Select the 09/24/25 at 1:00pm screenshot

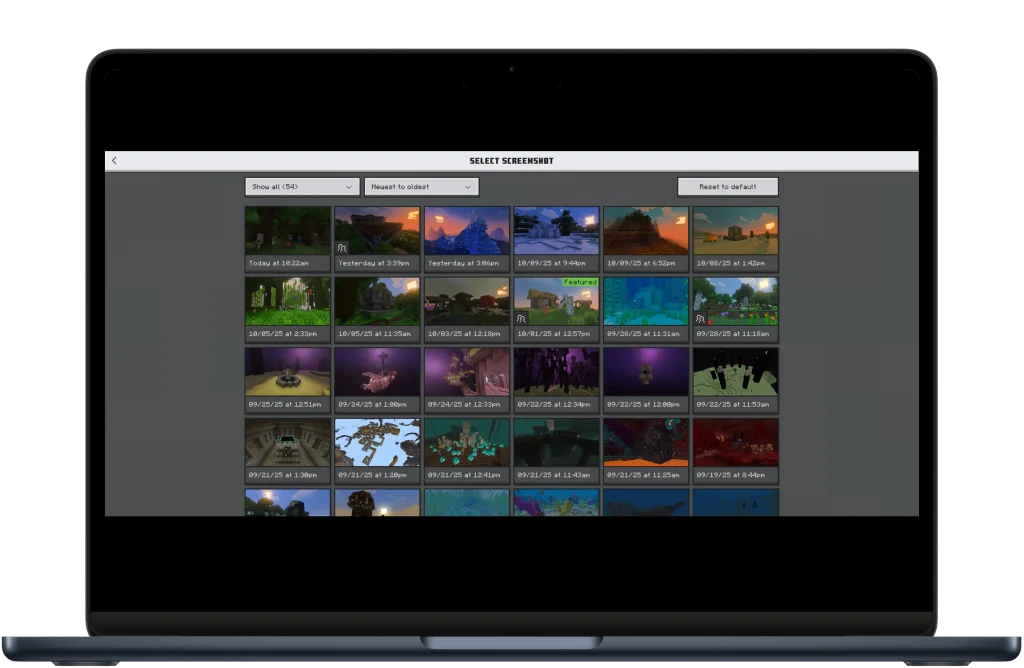377,380
